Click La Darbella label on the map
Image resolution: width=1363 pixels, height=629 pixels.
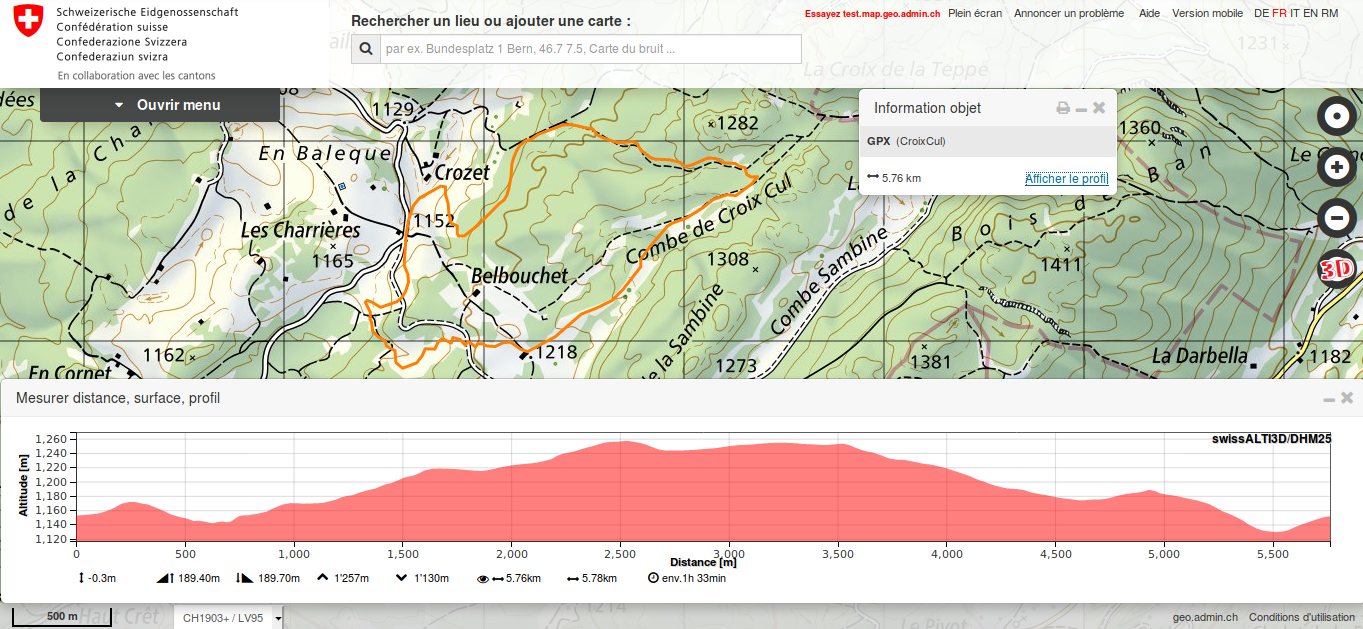coord(1200,355)
